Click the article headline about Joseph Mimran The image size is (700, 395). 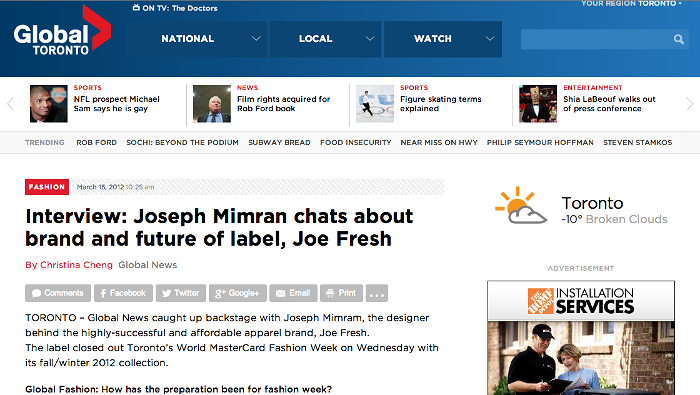[x=219, y=228]
